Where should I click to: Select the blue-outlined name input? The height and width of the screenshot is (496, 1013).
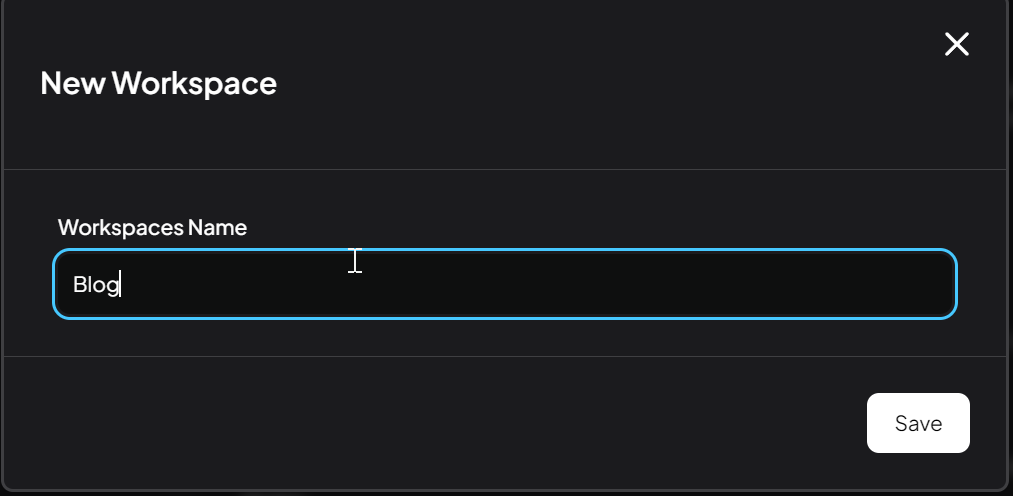click(x=505, y=284)
